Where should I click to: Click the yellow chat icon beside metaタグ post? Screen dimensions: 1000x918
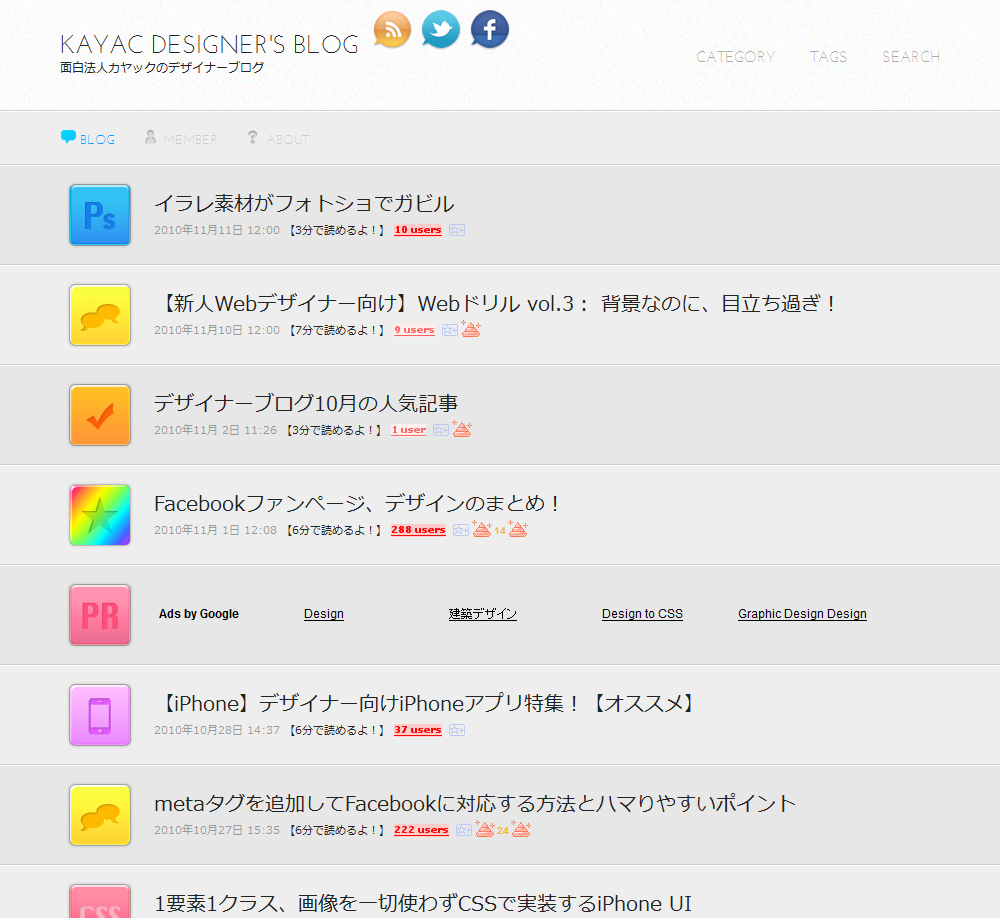click(100, 815)
